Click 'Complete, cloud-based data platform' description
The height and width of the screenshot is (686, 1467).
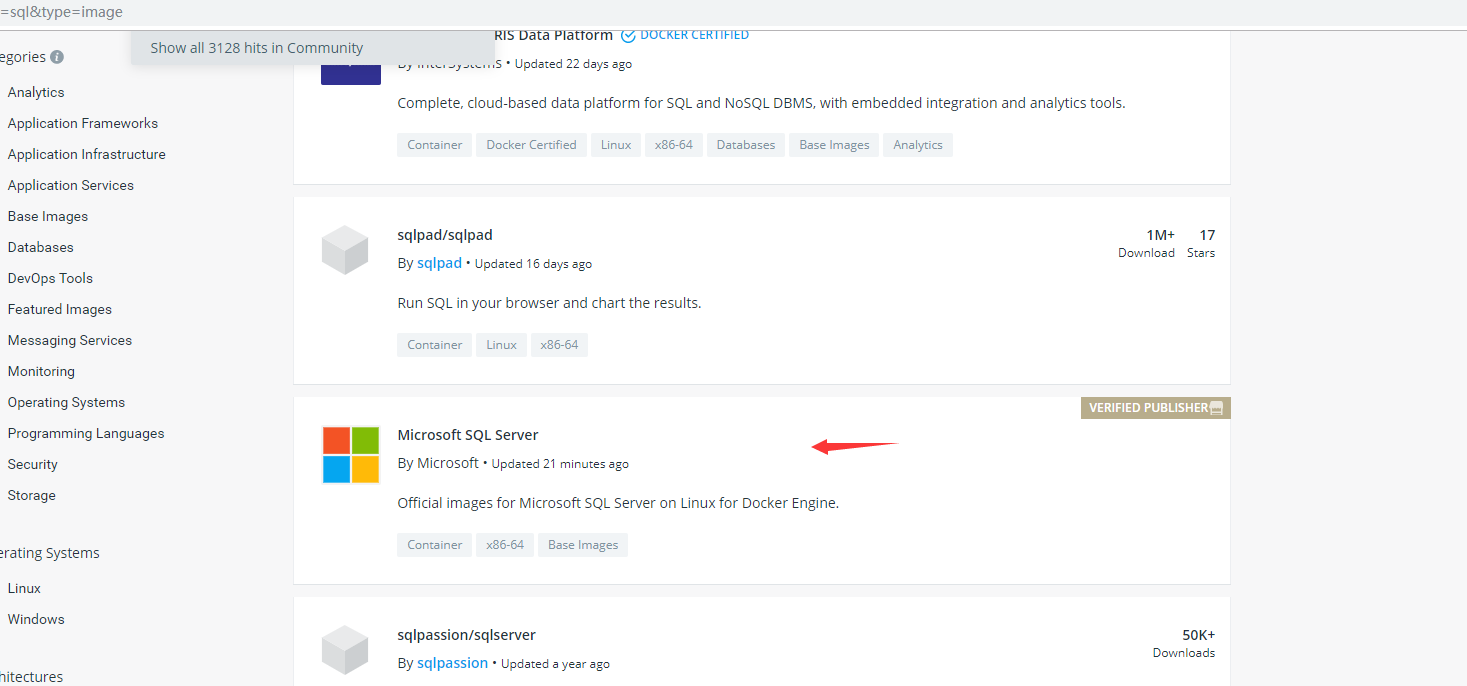click(x=761, y=103)
